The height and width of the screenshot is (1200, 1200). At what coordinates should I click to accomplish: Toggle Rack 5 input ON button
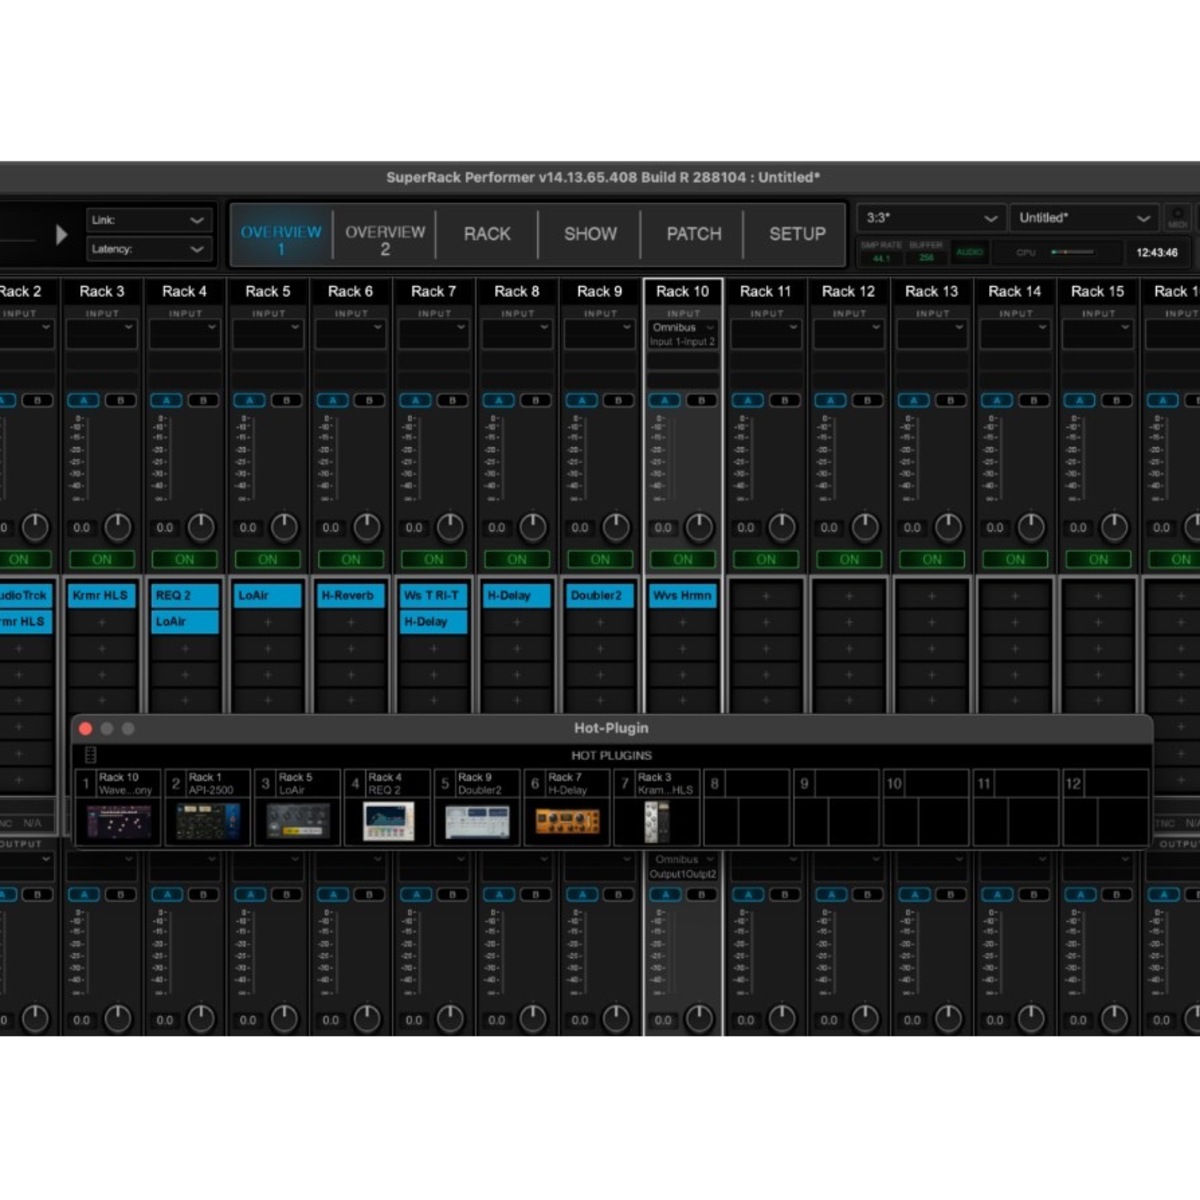point(268,559)
